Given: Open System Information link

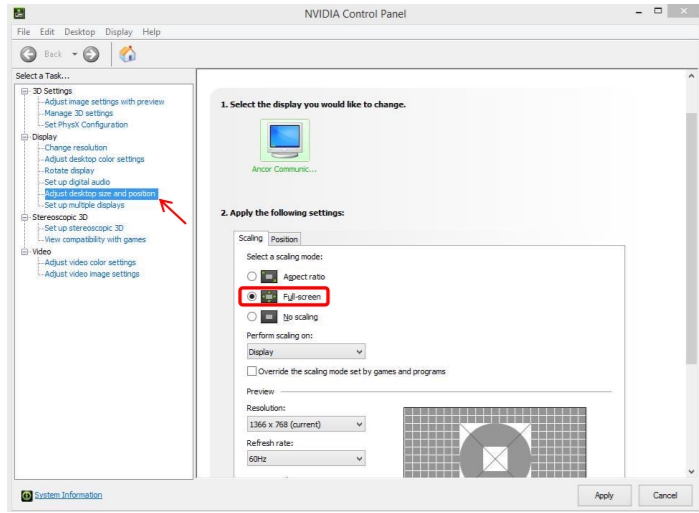Looking at the screenshot, I should point(68,495).
